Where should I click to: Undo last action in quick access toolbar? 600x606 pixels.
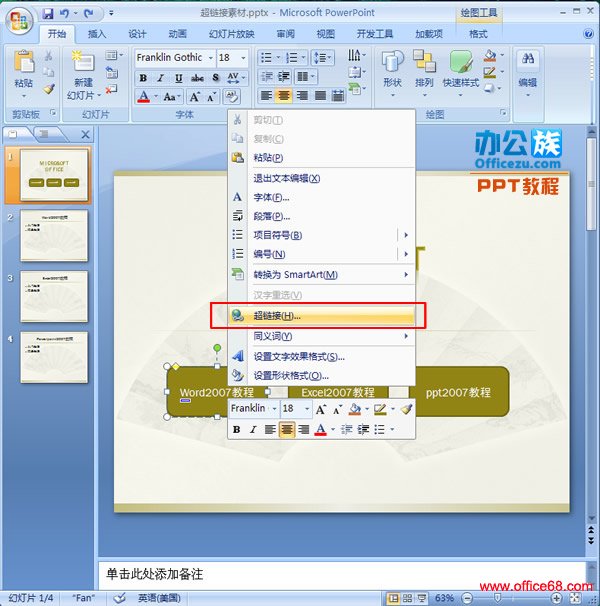point(64,14)
